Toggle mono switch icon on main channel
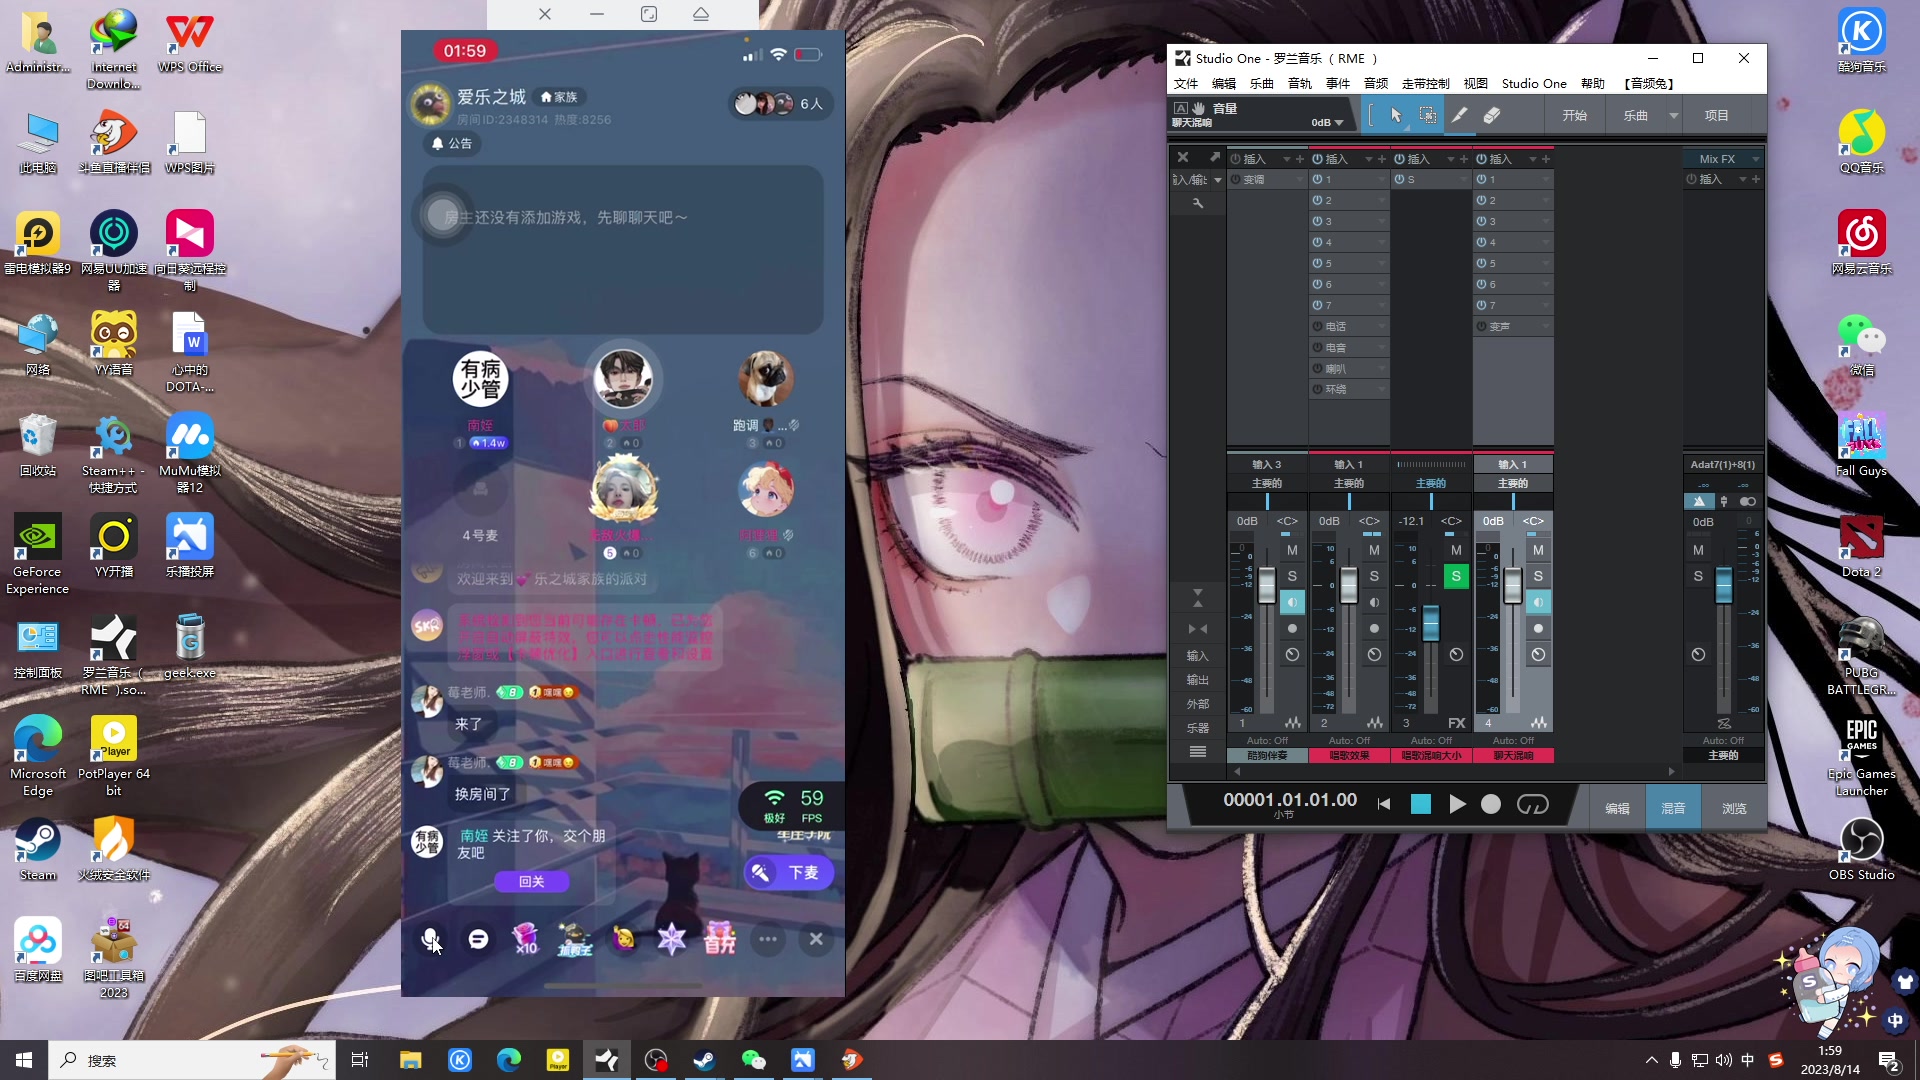 (1747, 501)
